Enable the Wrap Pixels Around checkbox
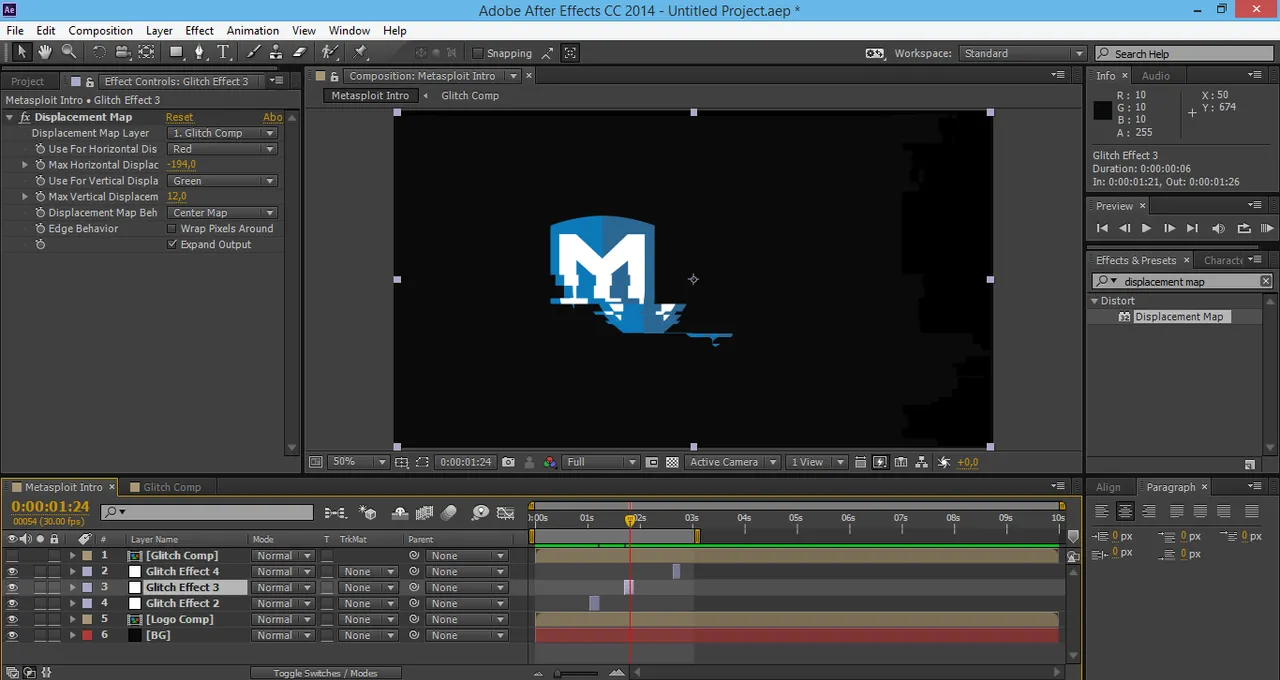This screenshot has height=680, width=1280. coord(172,228)
